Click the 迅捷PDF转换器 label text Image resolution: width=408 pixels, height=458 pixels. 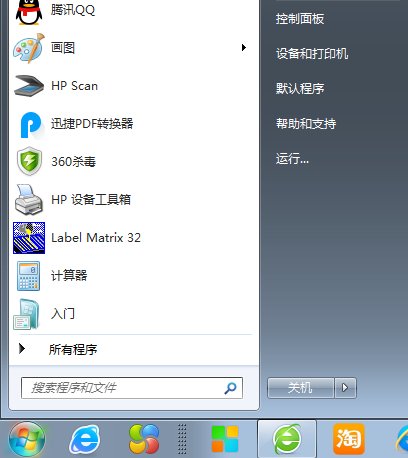92,124
